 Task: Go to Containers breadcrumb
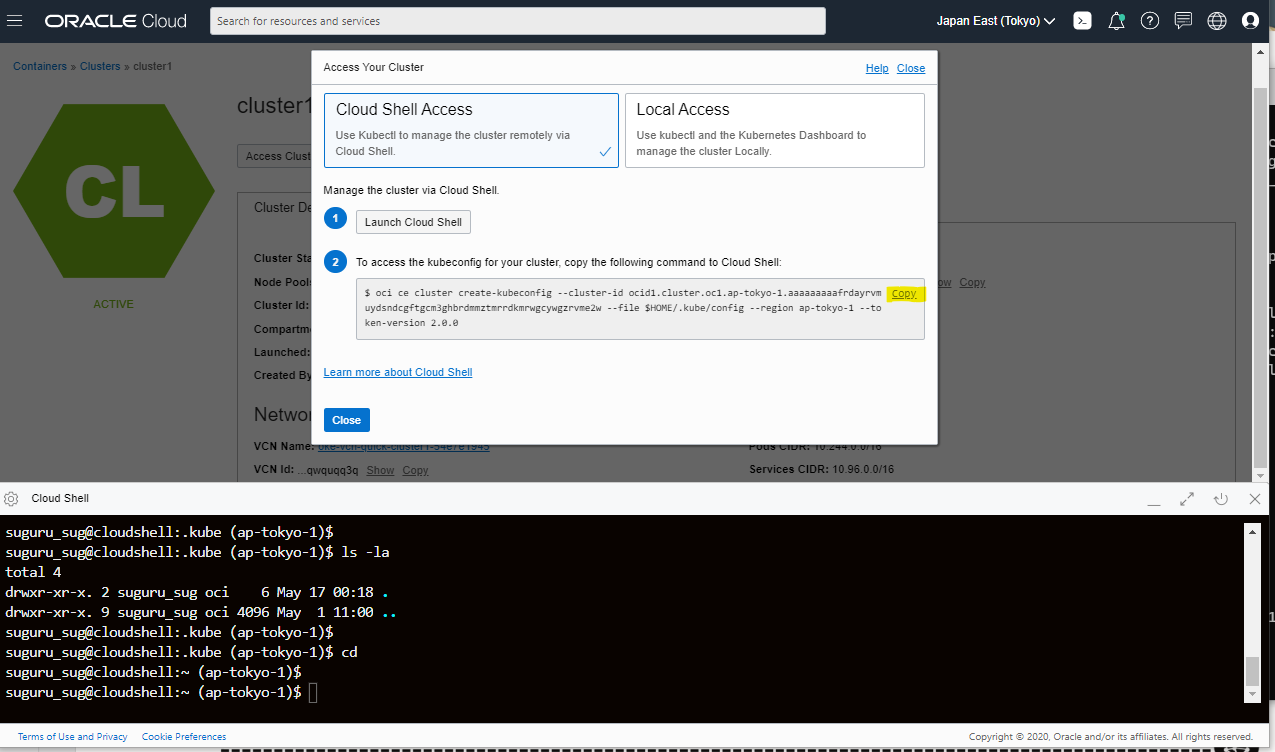40,66
